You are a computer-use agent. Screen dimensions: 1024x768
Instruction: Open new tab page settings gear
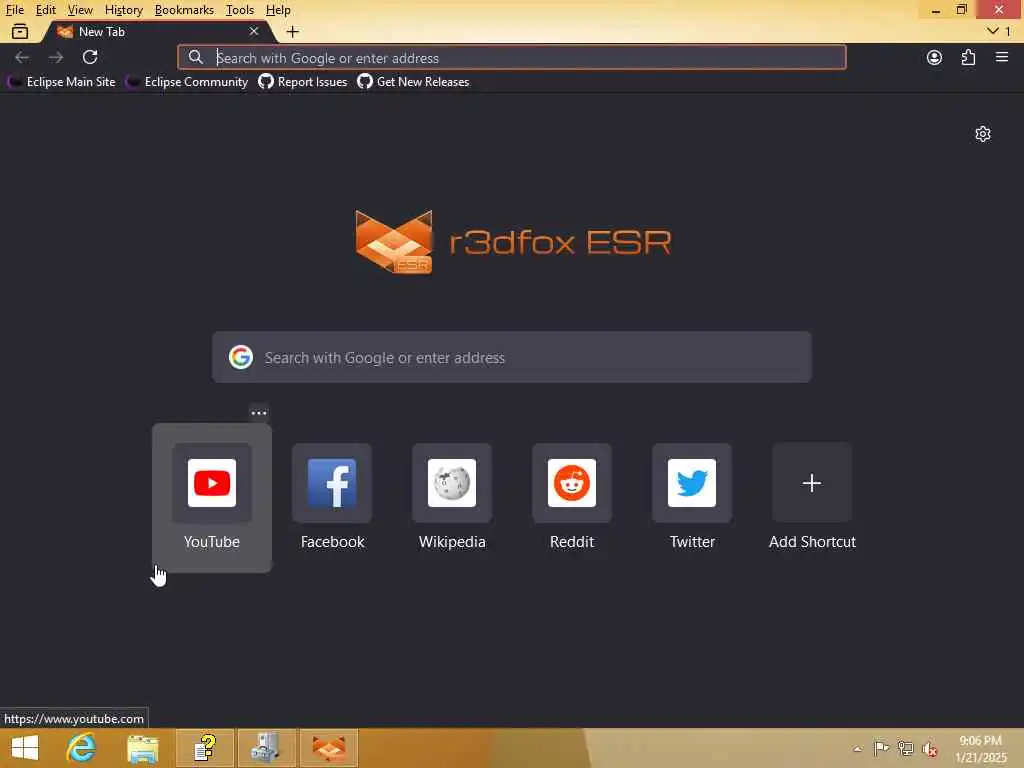[983, 134]
